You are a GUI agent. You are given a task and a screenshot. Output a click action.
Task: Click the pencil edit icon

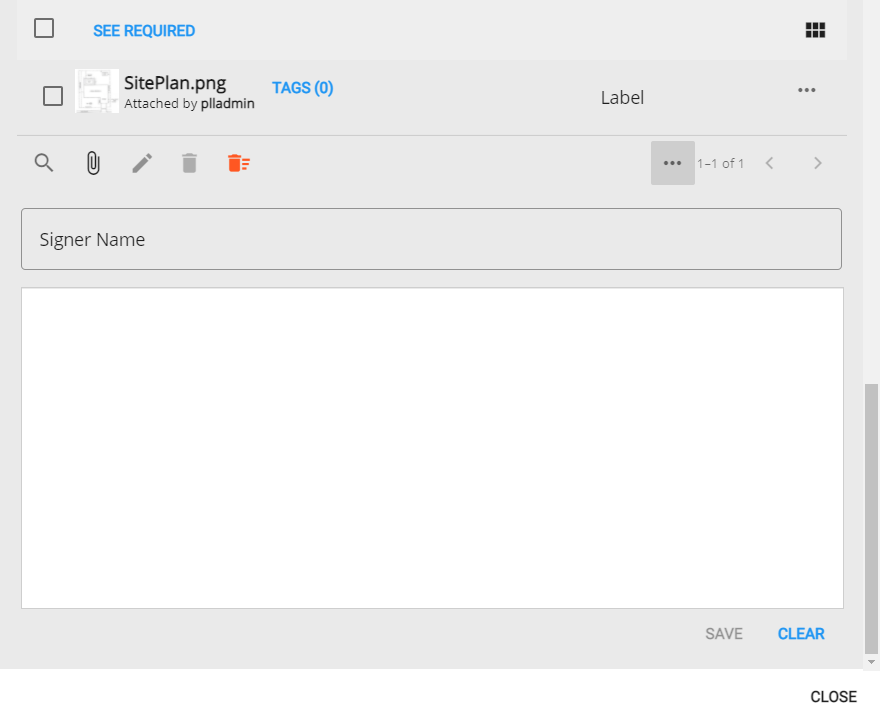pyautogui.click(x=142, y=163)
